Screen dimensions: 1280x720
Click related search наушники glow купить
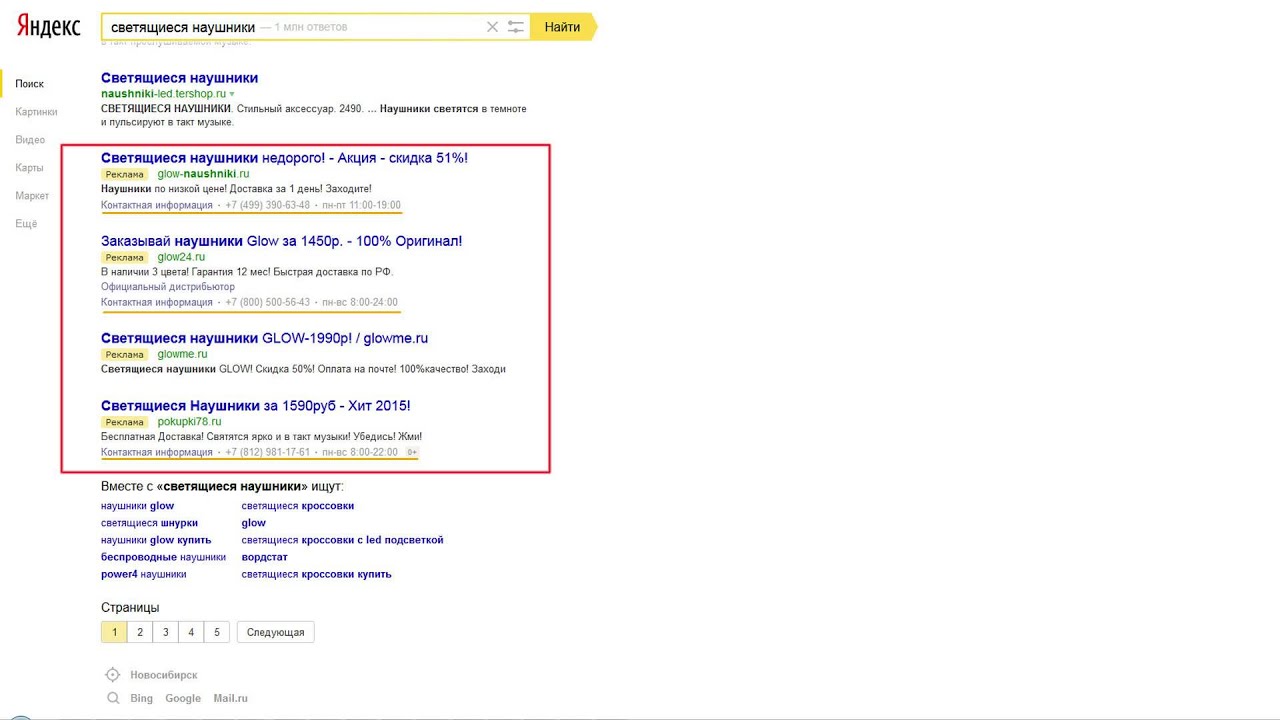(x=156, y=540)
